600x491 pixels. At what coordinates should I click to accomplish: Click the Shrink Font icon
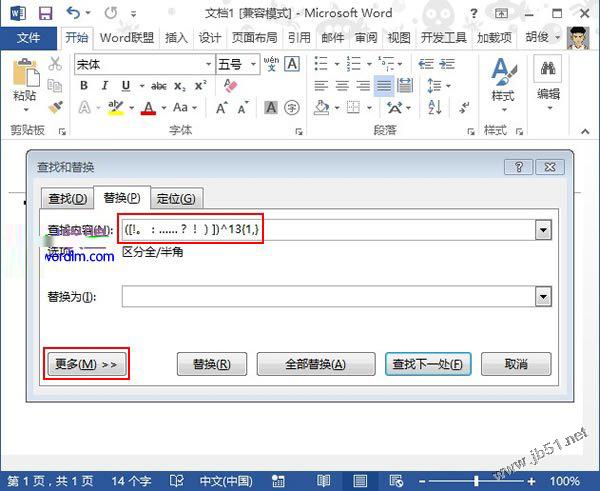tap(243, 108)
